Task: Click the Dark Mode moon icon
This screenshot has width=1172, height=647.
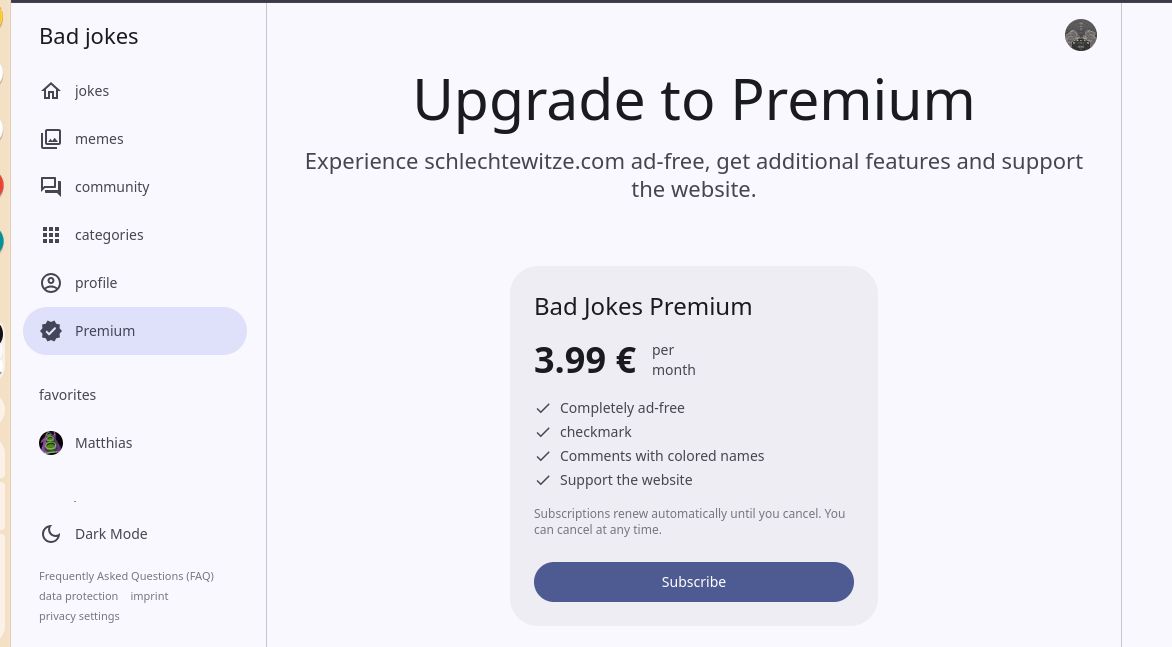Action: coord(51,534)
